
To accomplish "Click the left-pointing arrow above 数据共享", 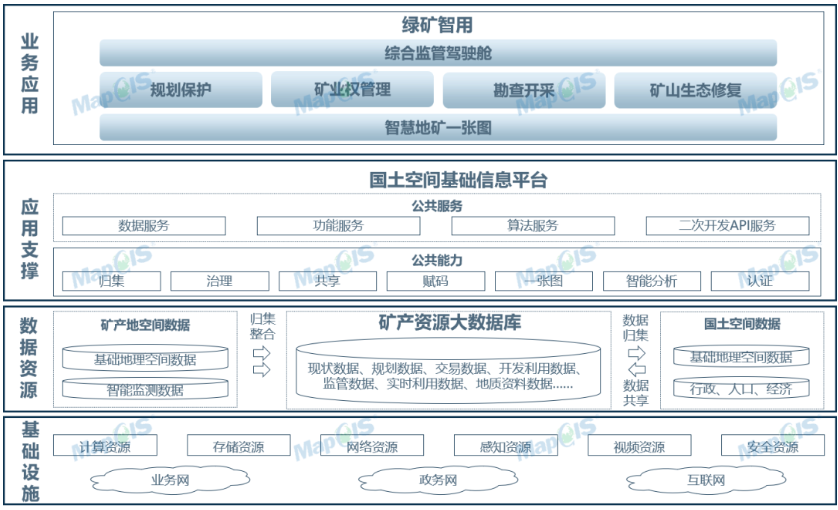I will 637,369.
